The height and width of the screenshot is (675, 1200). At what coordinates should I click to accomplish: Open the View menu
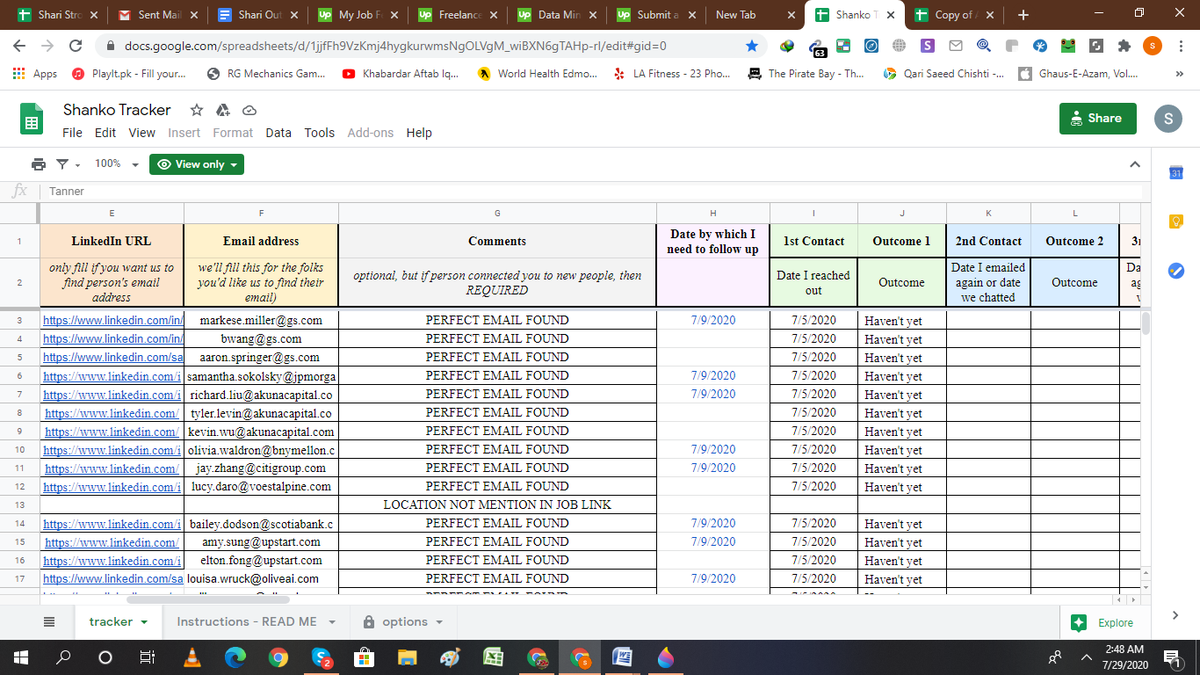click(142, 132)
